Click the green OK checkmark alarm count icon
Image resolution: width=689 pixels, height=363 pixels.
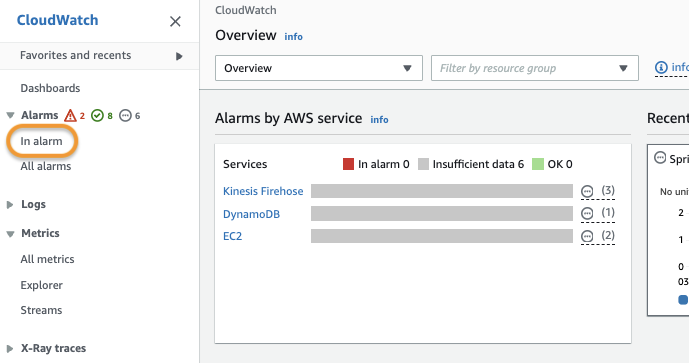(97, 116)
